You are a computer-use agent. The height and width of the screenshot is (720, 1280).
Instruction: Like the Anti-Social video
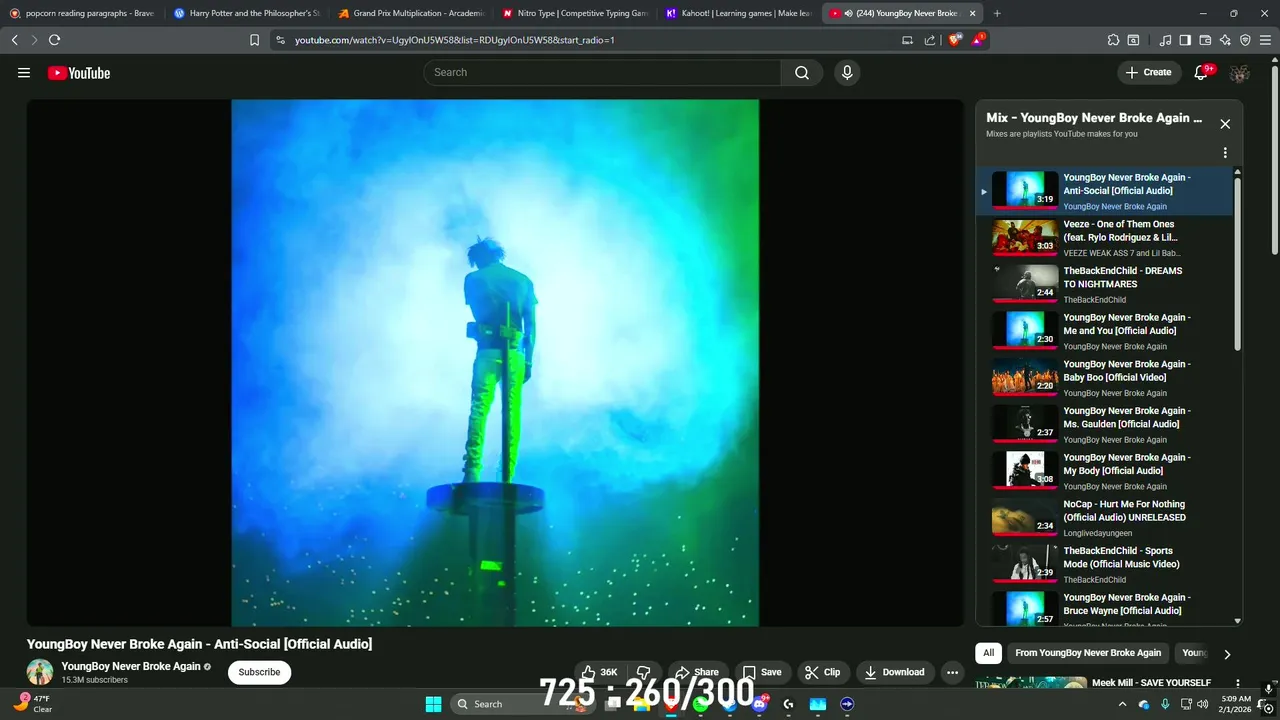click(600, 672)
